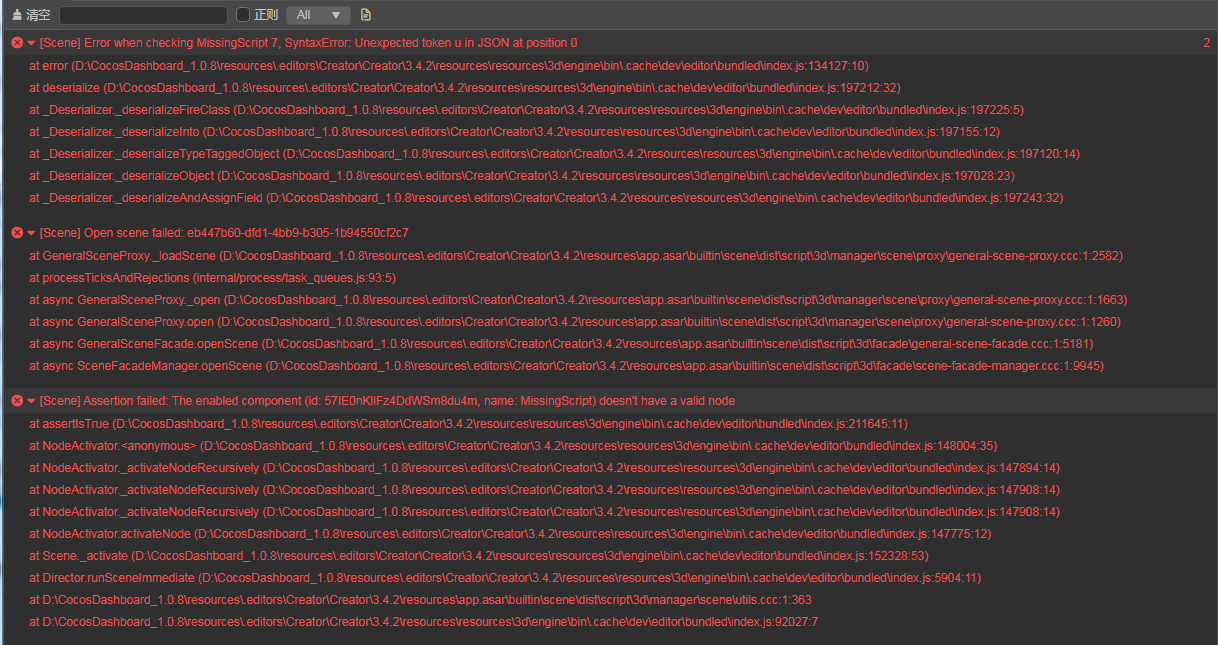Screen dimensions: 1218x645
Task: Select the 'Assertion failed: The enabled component' message
Action: click(x=387, y=401)
